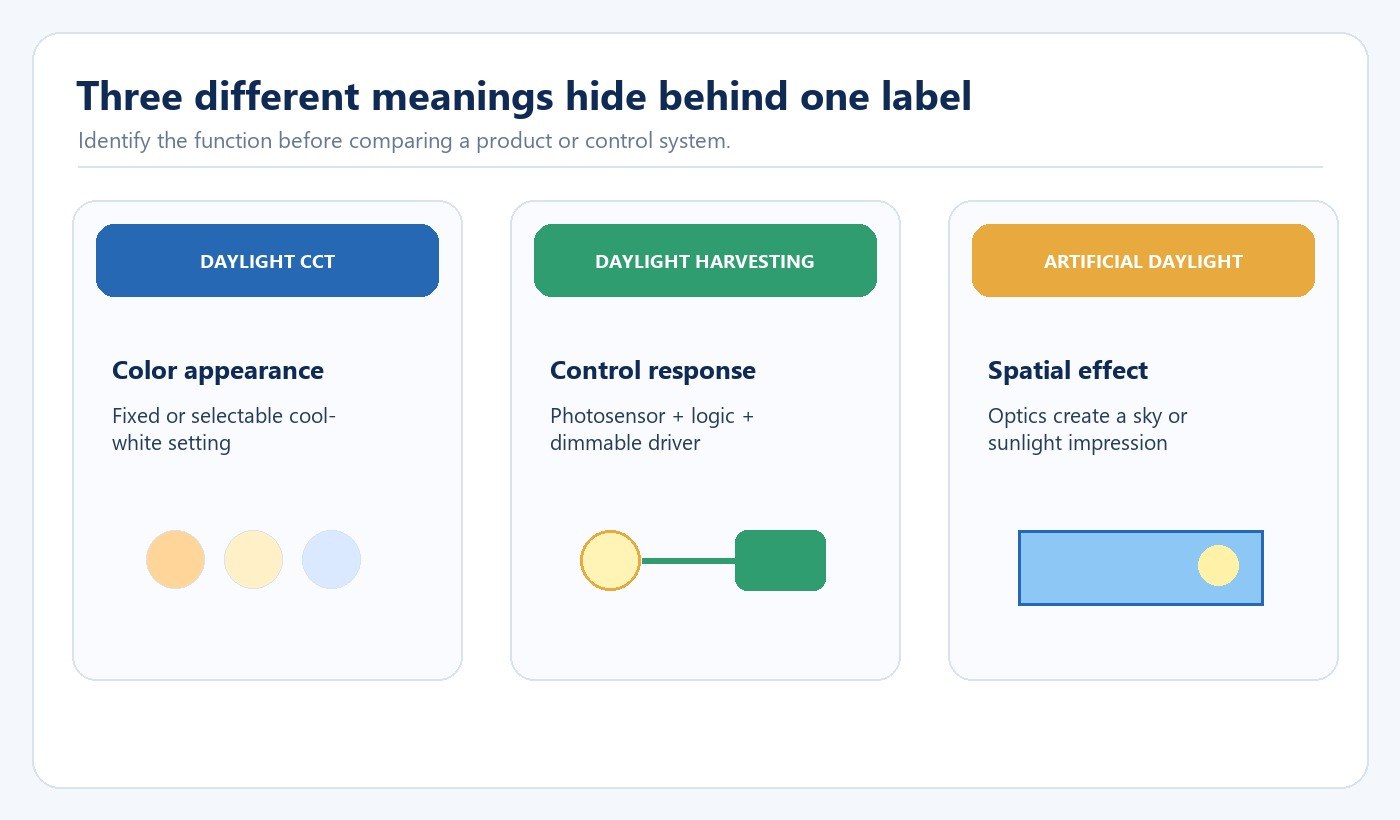The image size is (1400, 820).
Task: Click the blue sky panel illustration
Action: pyautogui.click(x=1141, y=567)
